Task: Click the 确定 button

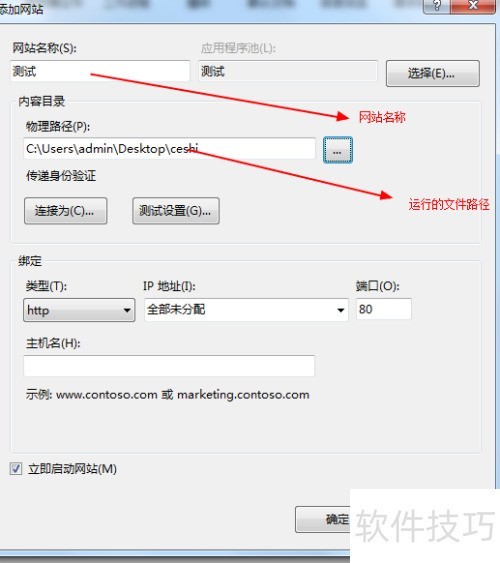Action: [x=322, y=519]
